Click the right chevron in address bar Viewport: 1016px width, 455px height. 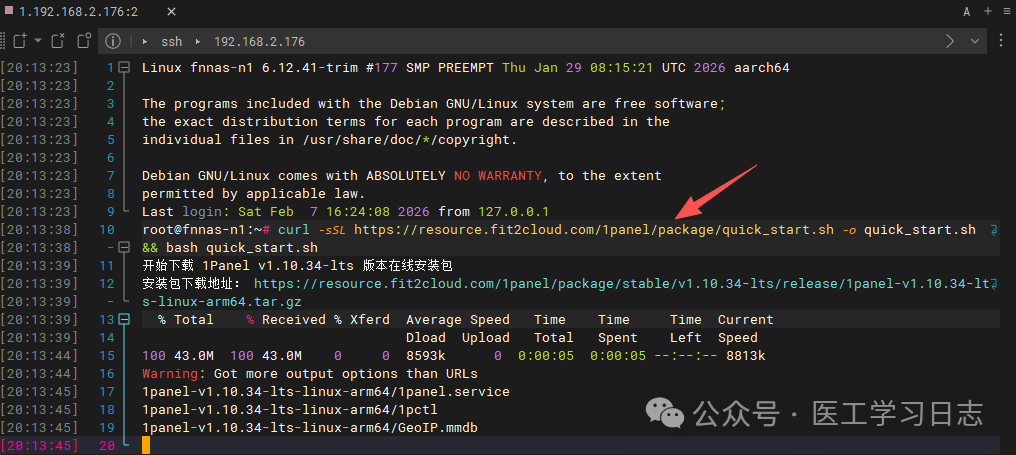click(950, 41)
